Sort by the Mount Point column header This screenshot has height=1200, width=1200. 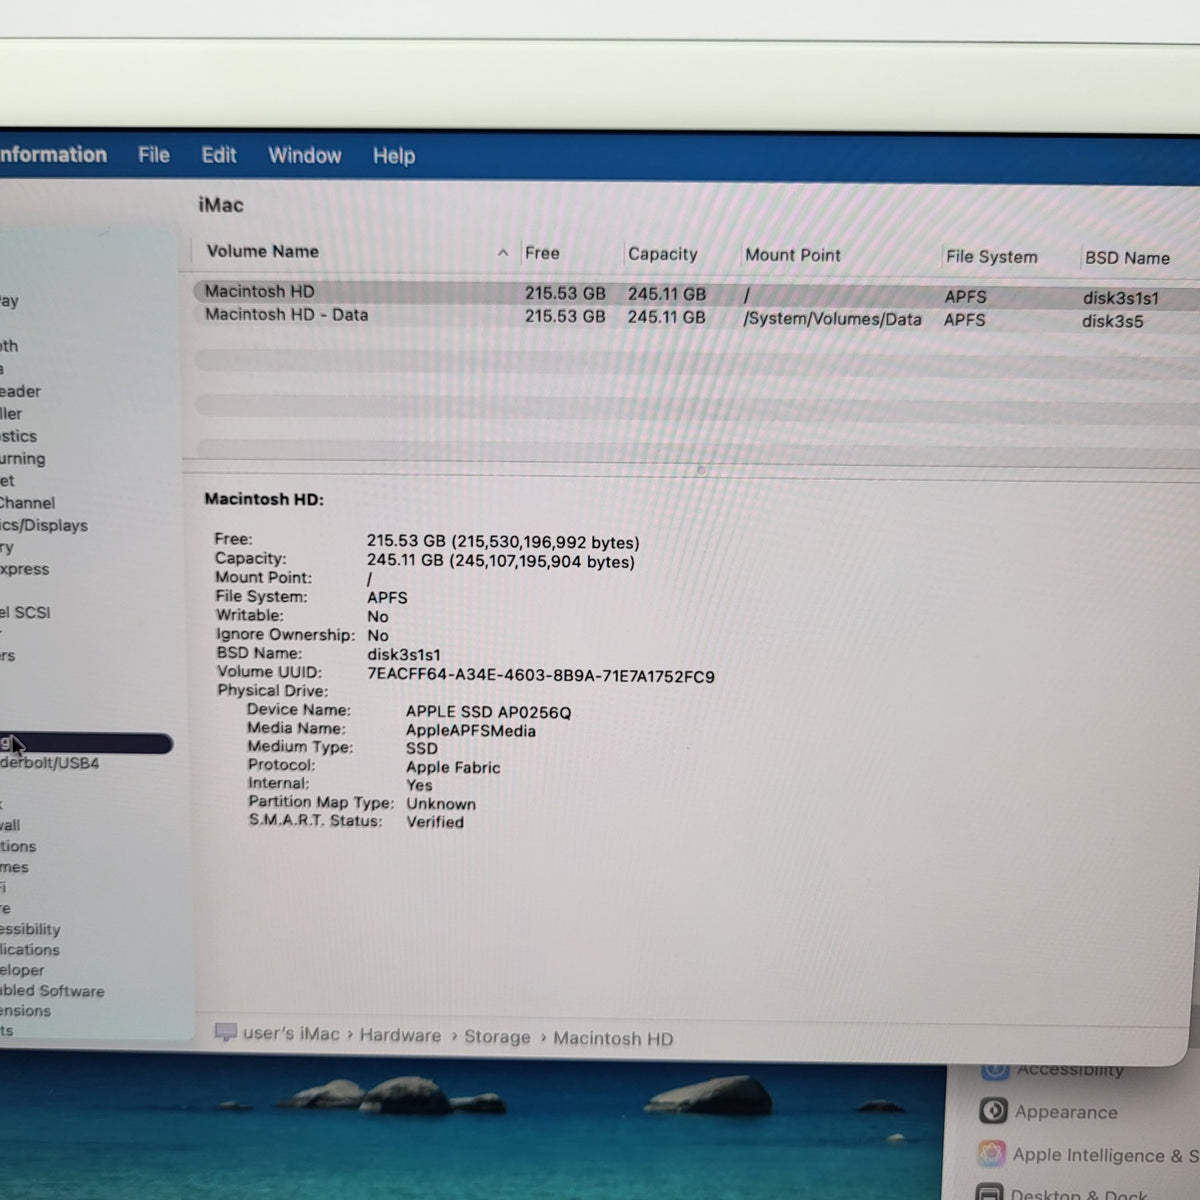(x=793, y=255)
